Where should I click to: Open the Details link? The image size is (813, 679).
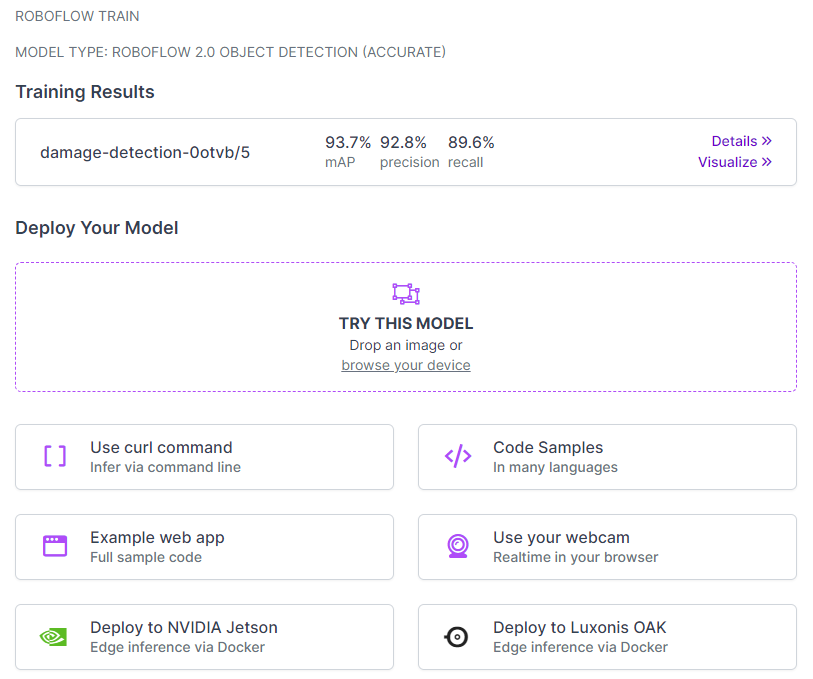pos(741,141)
